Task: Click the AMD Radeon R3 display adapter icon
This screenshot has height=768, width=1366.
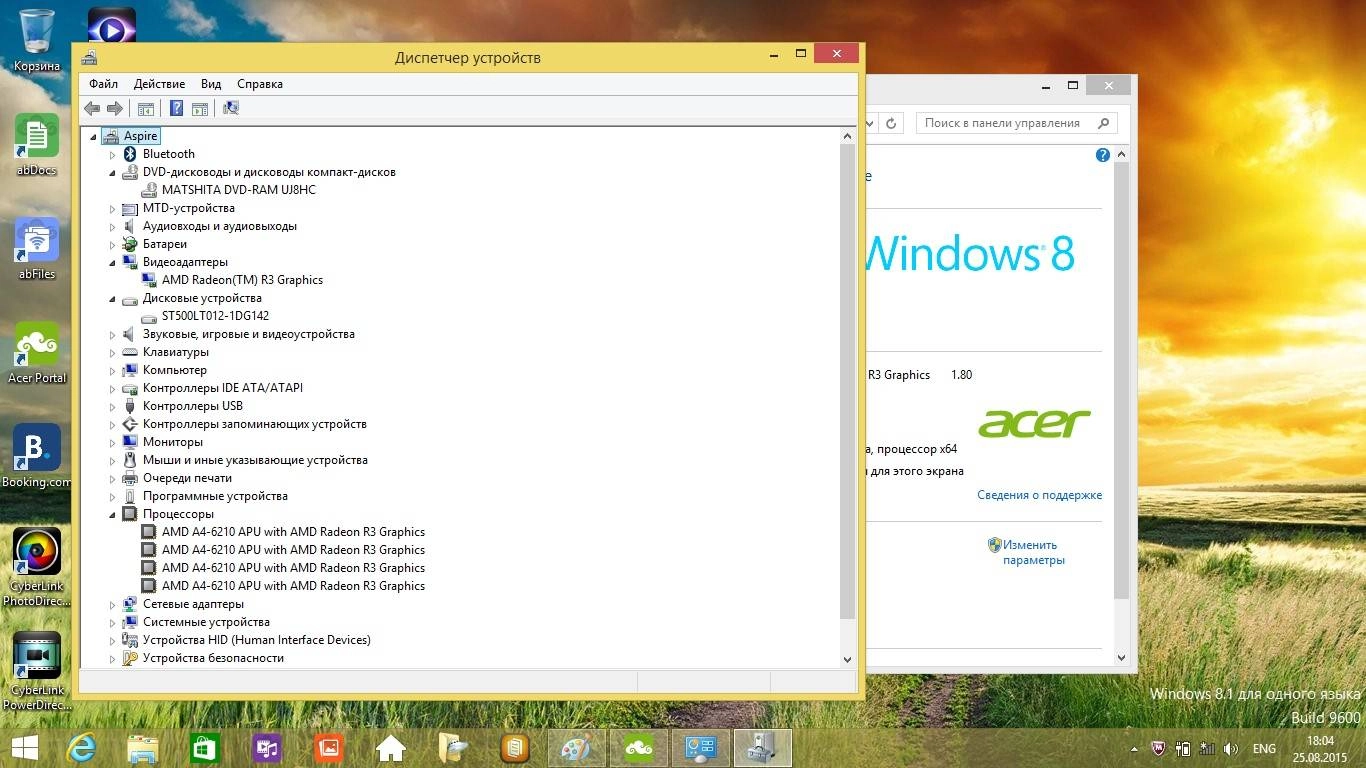Action: [148, 280]
